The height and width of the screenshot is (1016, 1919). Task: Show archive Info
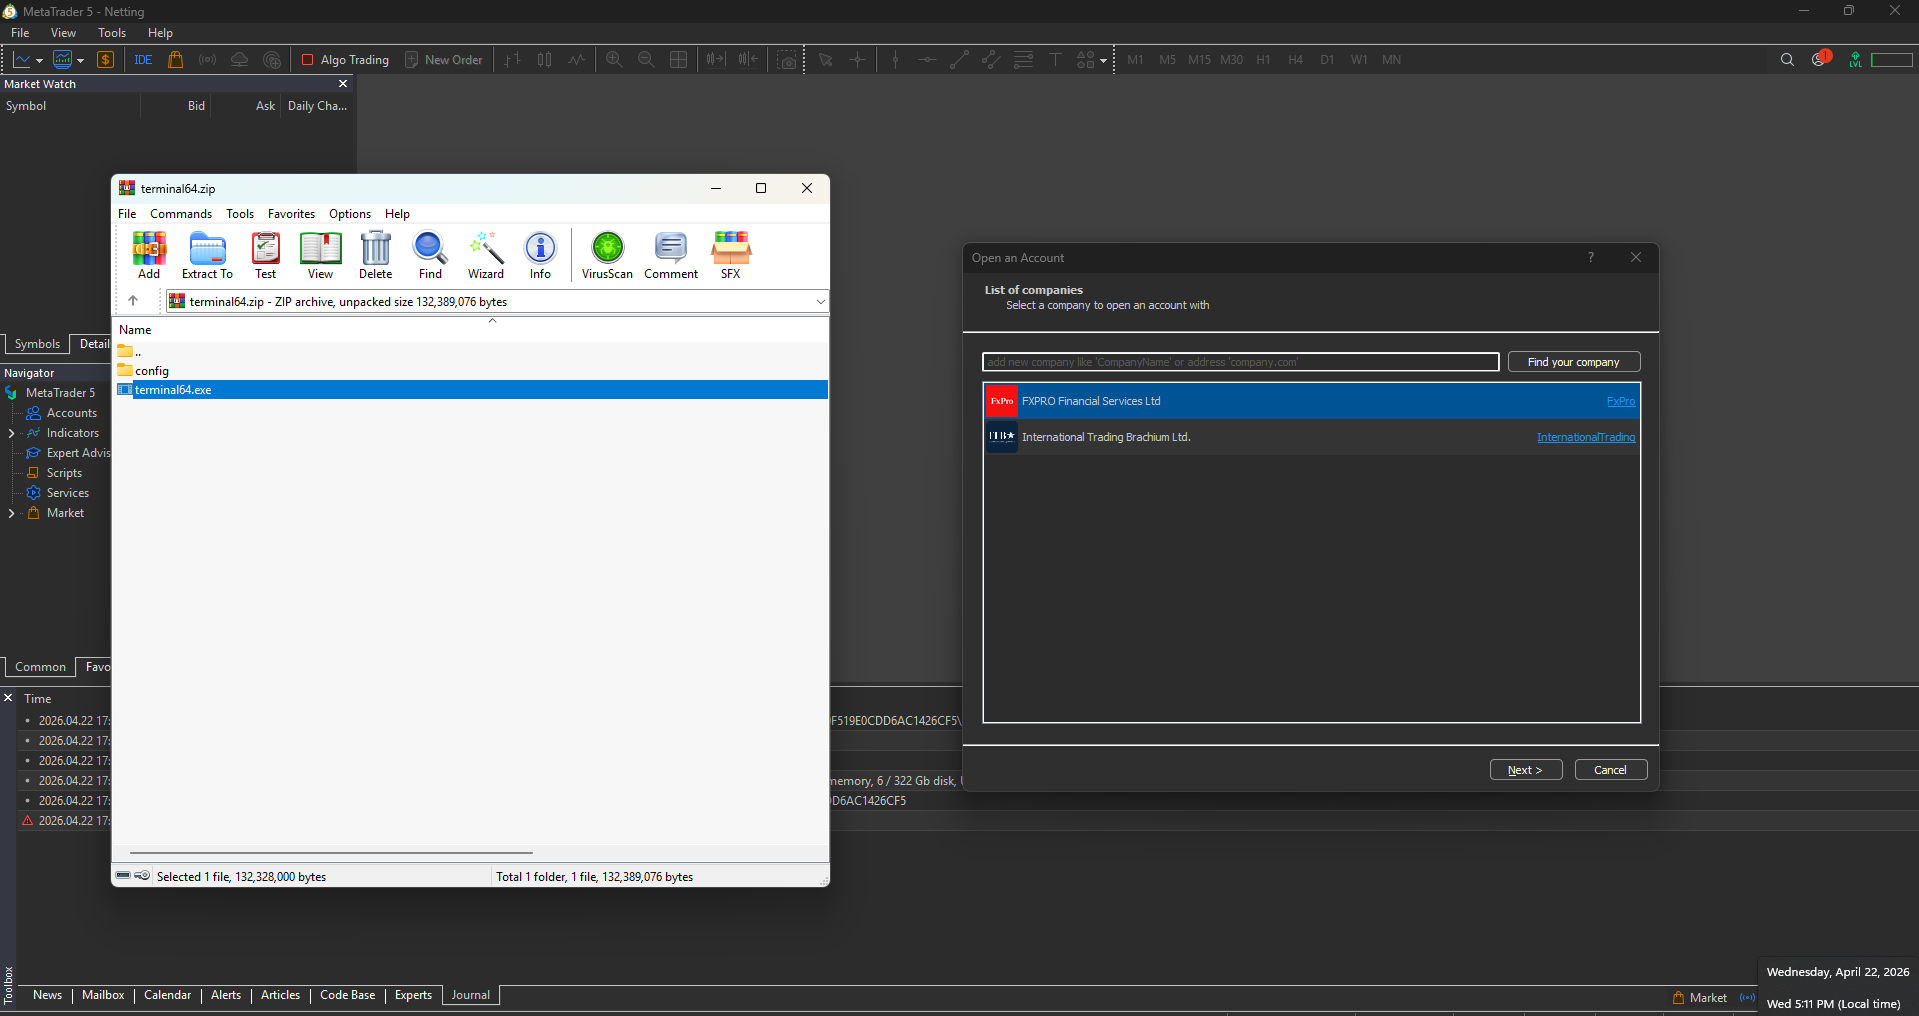tap(540, 255)
